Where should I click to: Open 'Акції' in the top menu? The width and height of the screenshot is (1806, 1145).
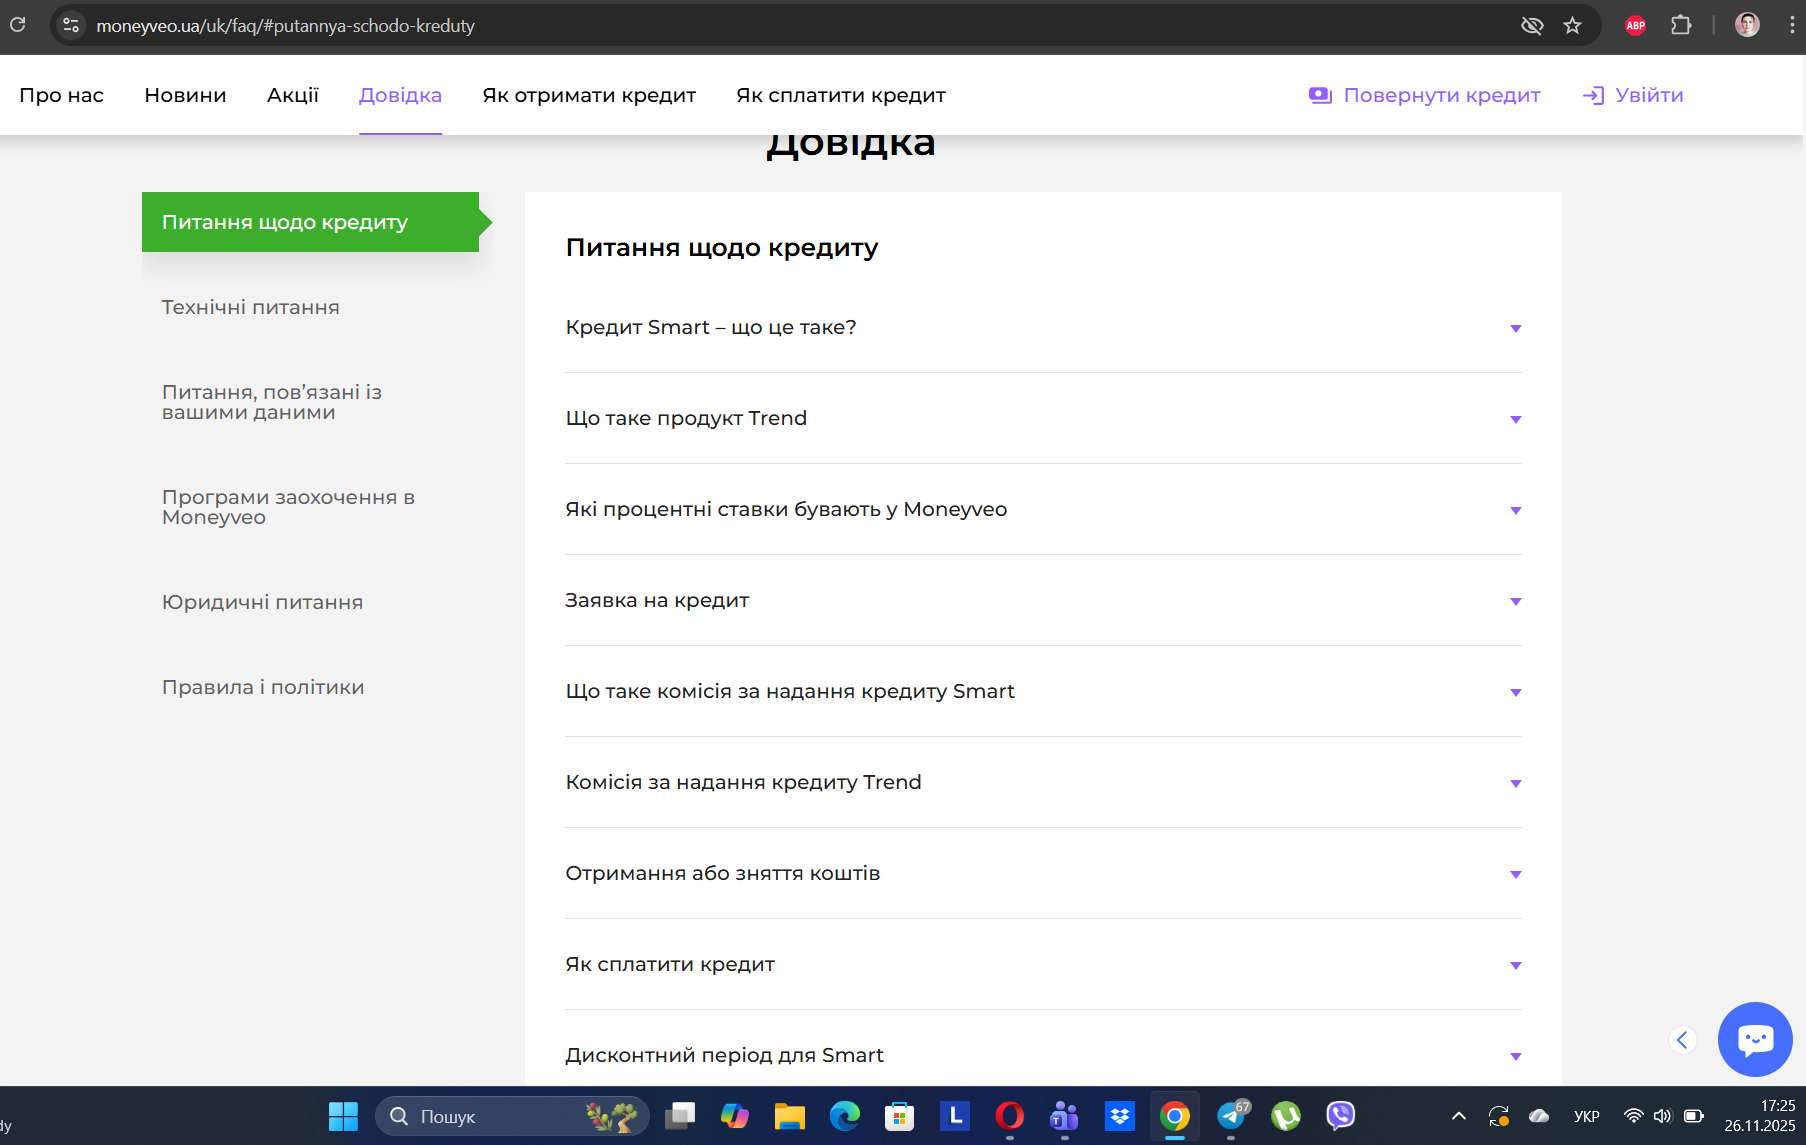pos(293,95)
